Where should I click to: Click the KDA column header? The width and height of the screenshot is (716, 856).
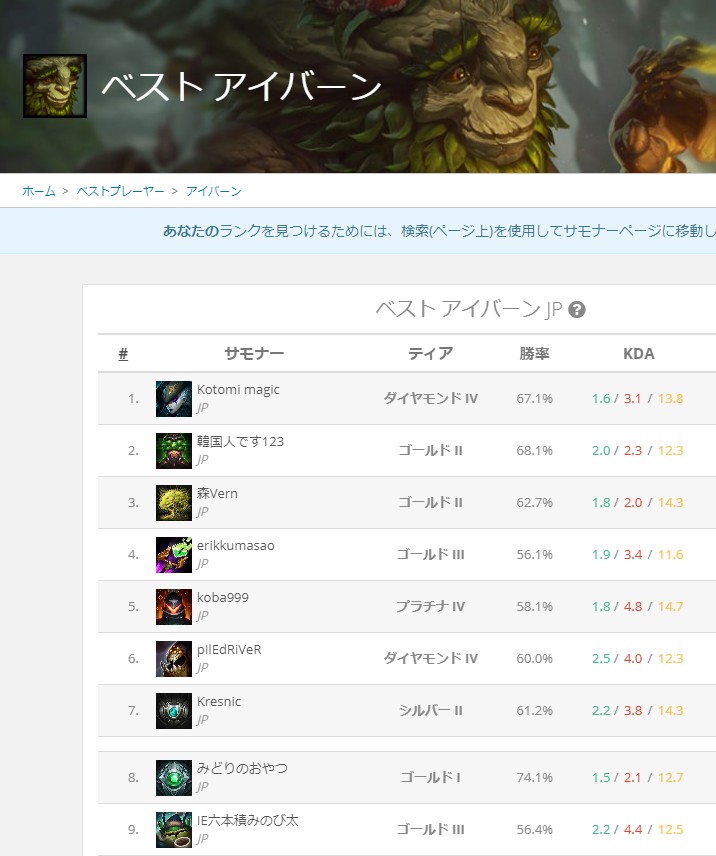point(639,354)
